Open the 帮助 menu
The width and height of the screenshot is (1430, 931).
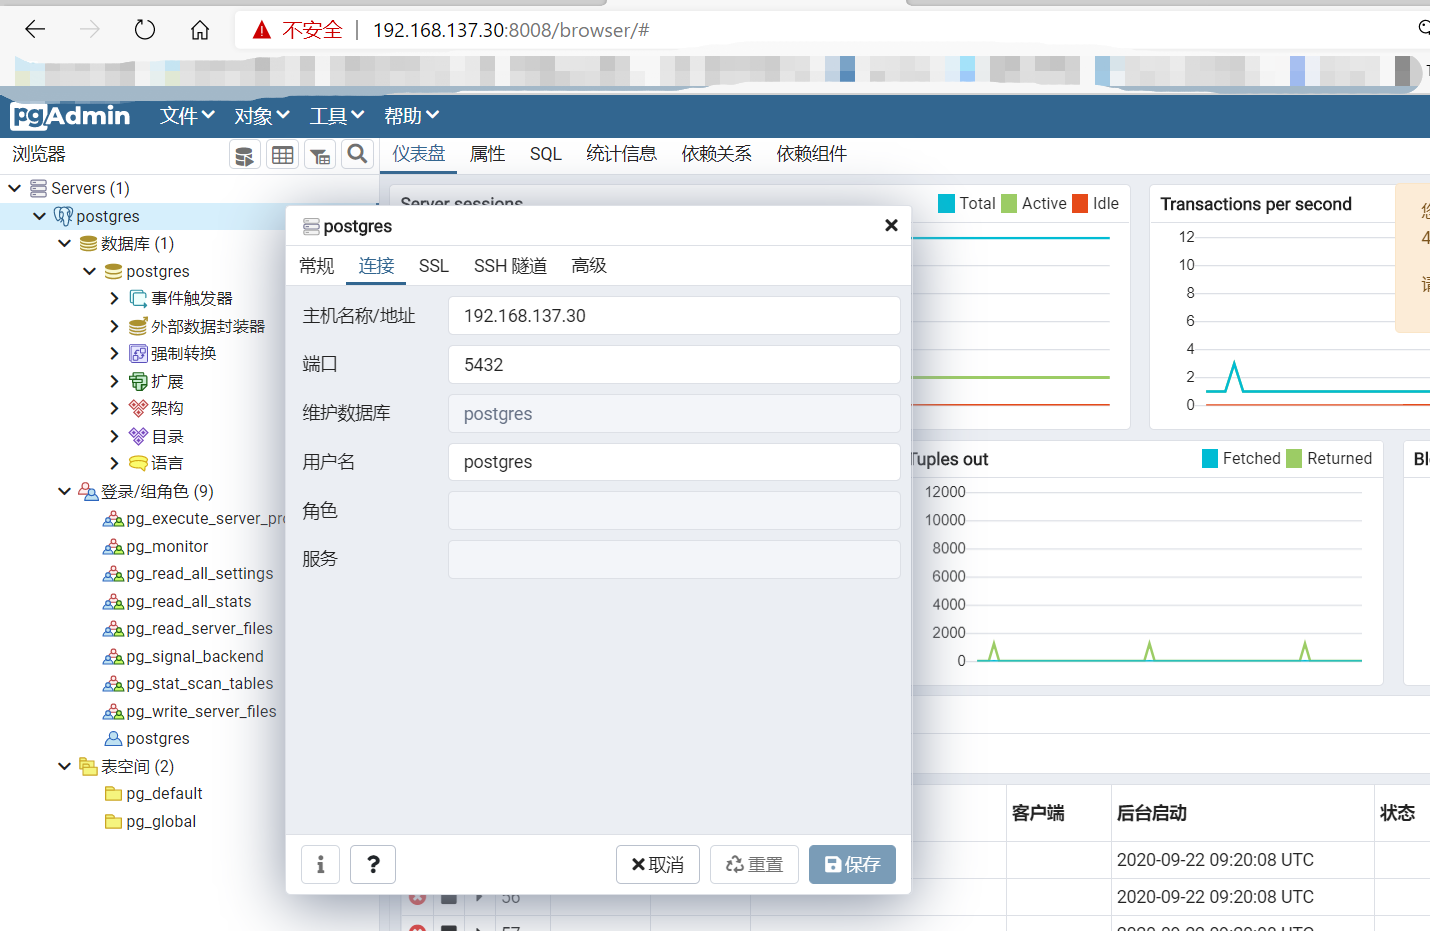point(412,116)
